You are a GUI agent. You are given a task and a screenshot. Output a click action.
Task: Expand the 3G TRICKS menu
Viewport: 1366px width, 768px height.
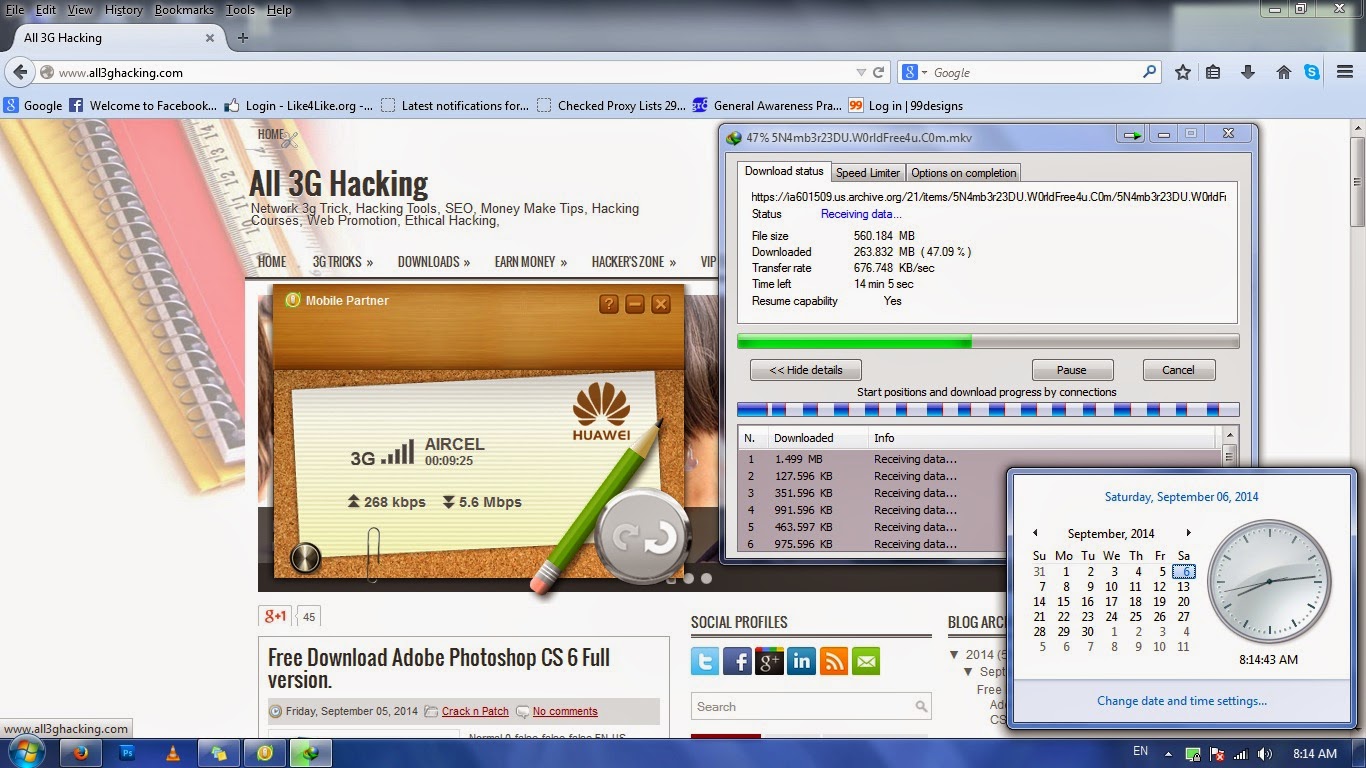pyautogui.click(x=342, y=262)
